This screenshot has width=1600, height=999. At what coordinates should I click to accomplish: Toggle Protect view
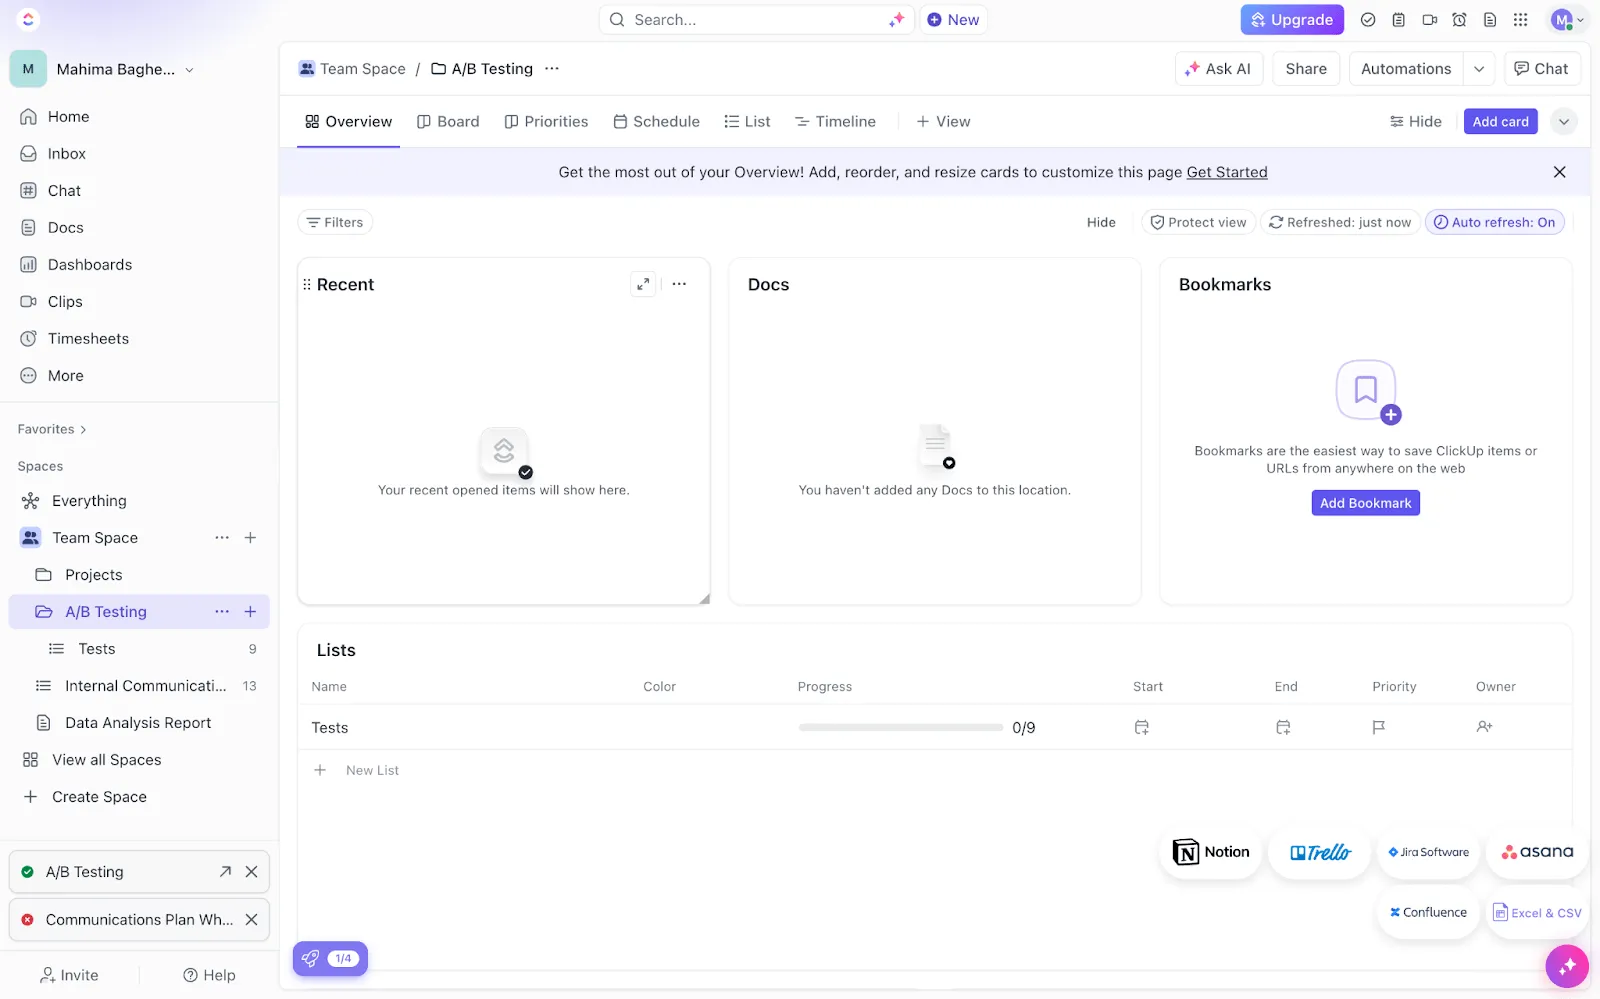point(1198,222)
